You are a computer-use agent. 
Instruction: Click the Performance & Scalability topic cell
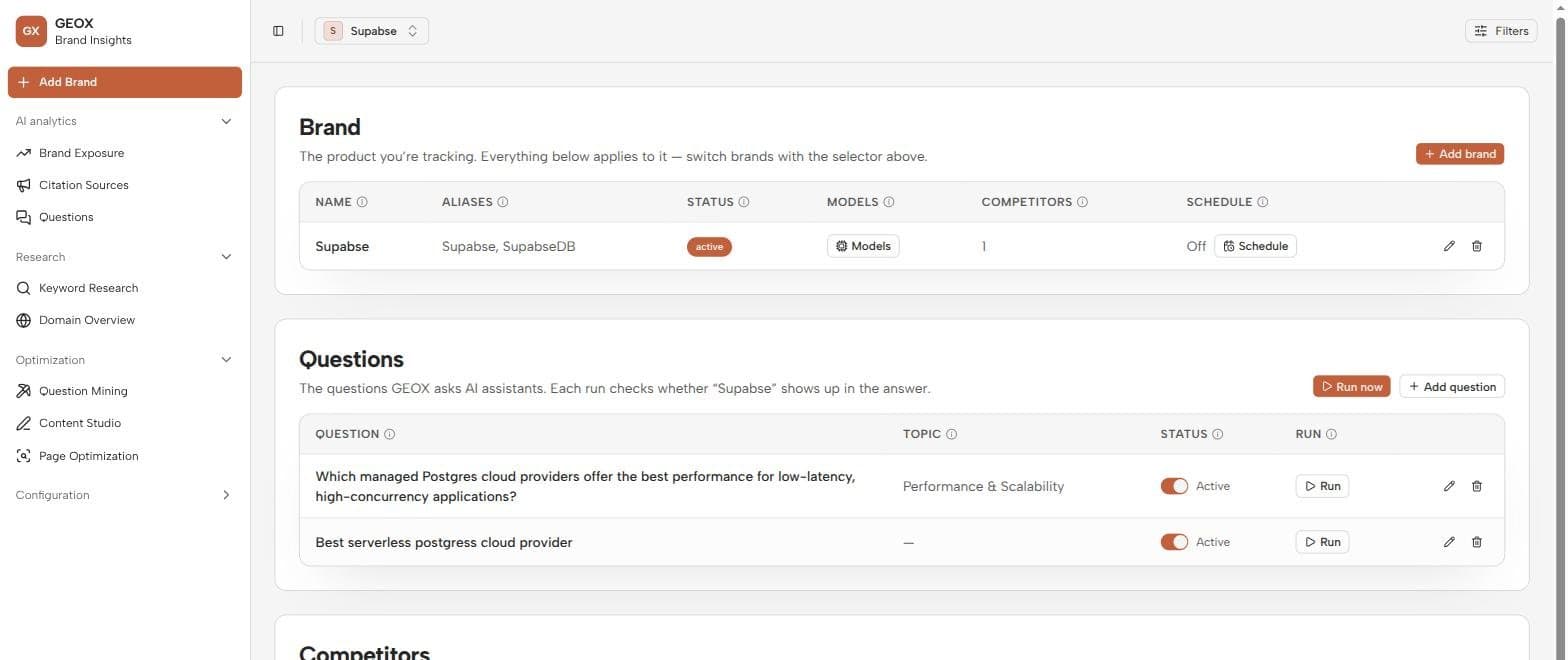[983, 486]
